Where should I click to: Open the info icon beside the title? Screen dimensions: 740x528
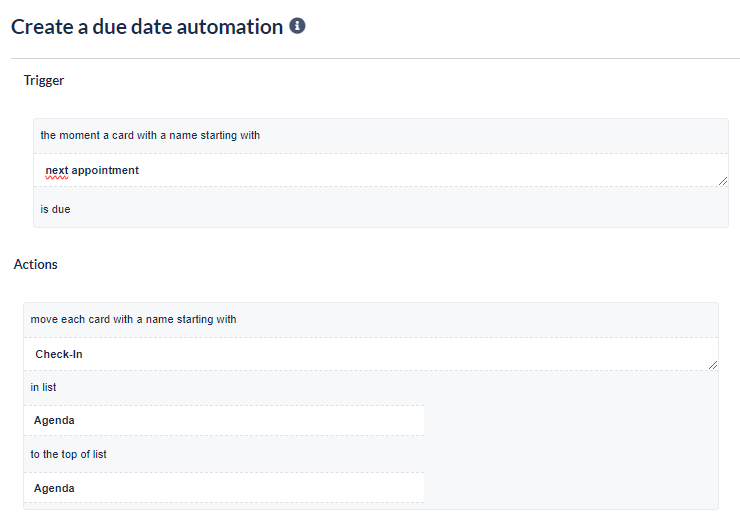point(297,25)
